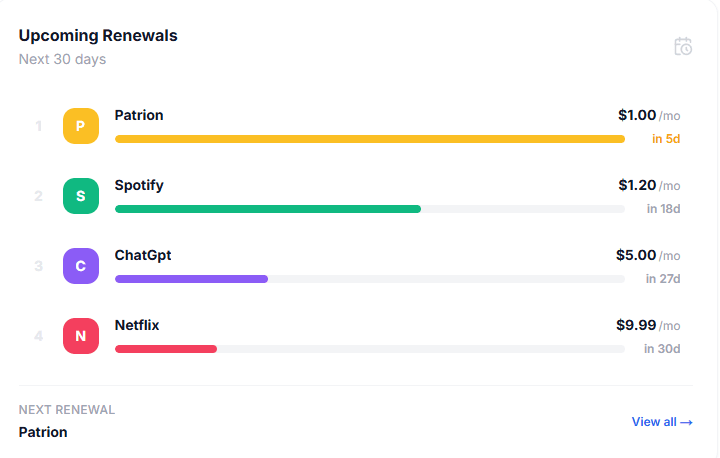
Task: Click the Spotify green progress bar
Action: [267, 209]
